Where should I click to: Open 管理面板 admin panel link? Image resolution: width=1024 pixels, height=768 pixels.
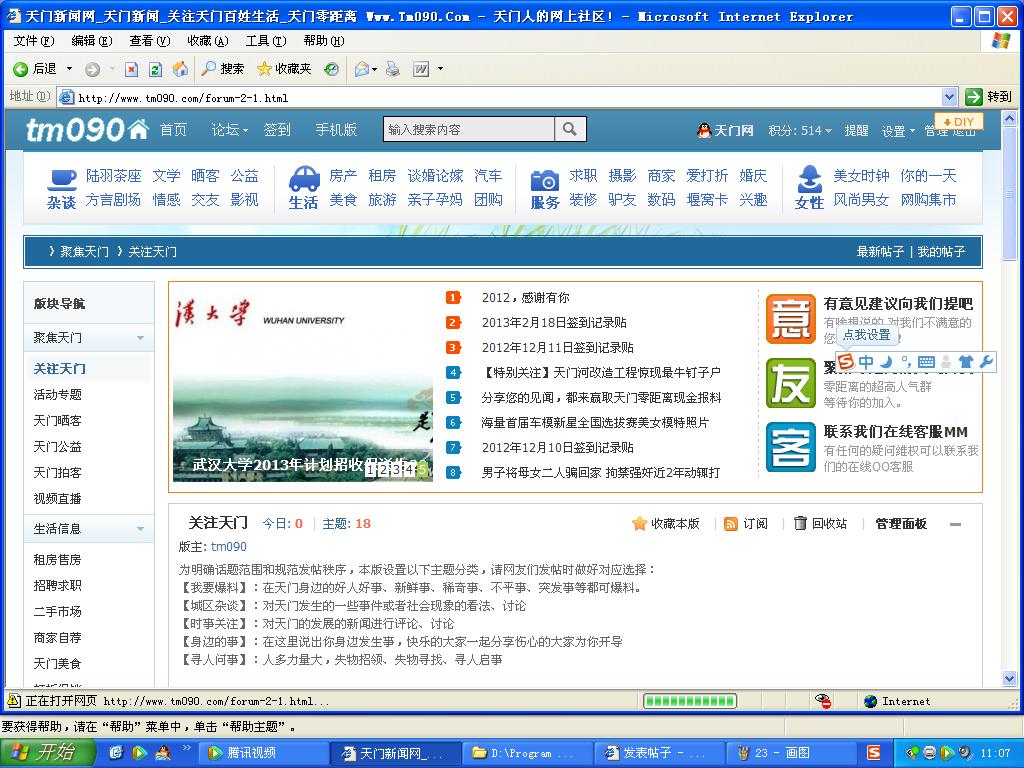901,523
